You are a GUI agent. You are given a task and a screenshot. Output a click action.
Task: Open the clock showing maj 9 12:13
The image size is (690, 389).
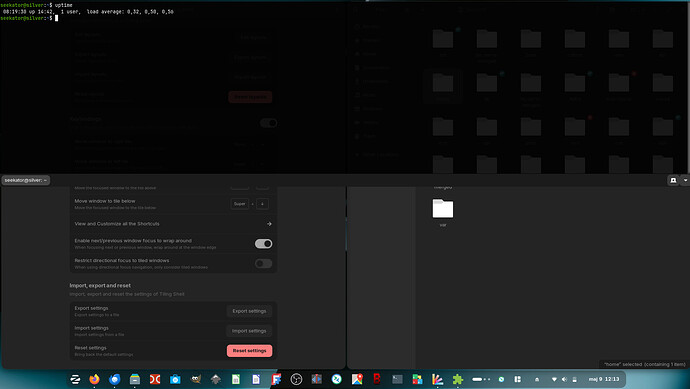[x=604, y=379]
